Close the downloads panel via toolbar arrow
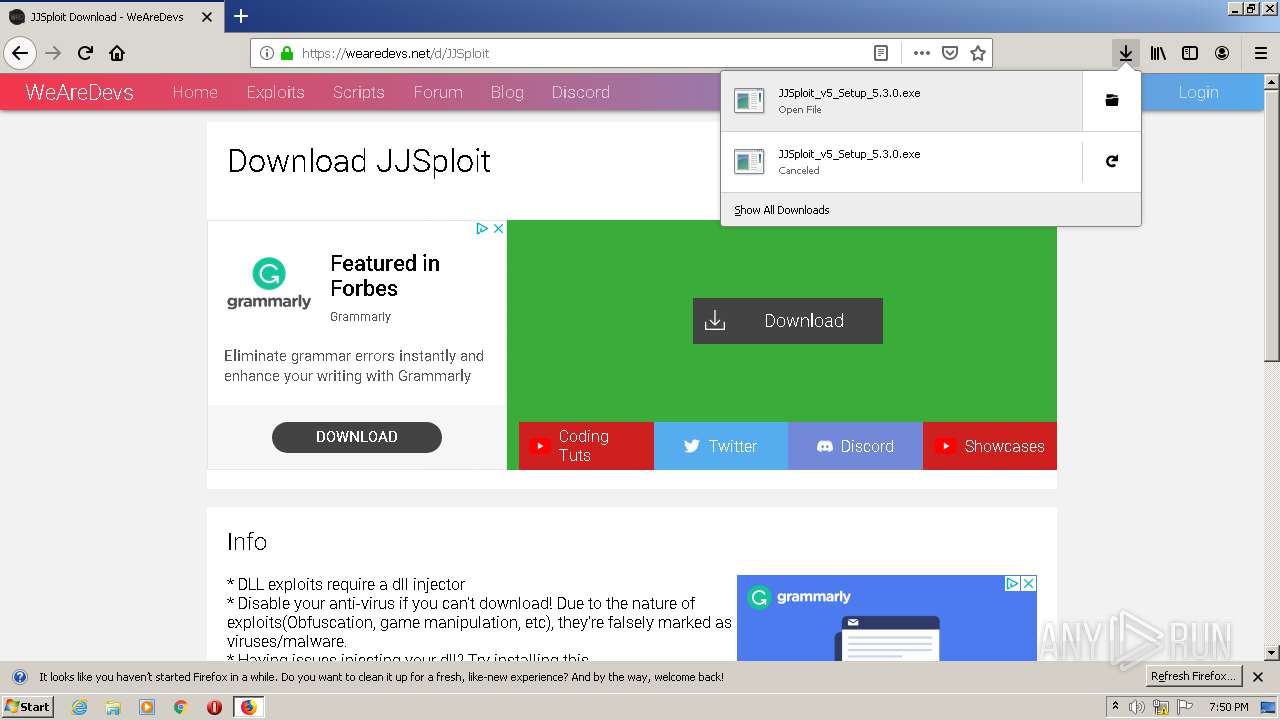The height and width of the screenshot is (720, 1280). tap(1126, 53)
